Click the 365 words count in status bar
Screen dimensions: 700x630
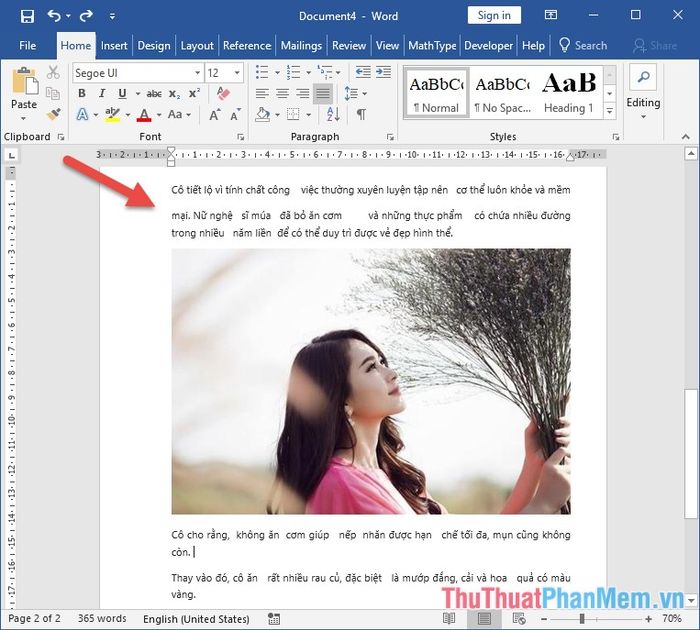tap(104, 619)
